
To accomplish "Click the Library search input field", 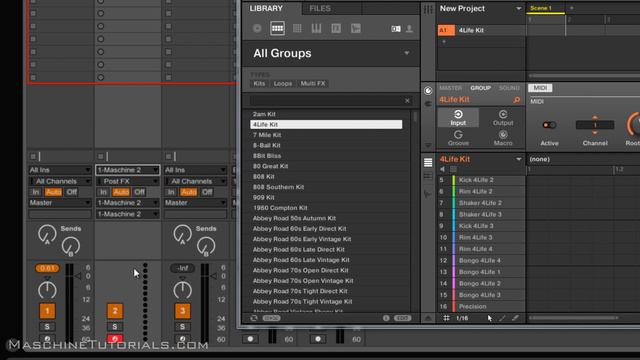I will pos(327,100).
